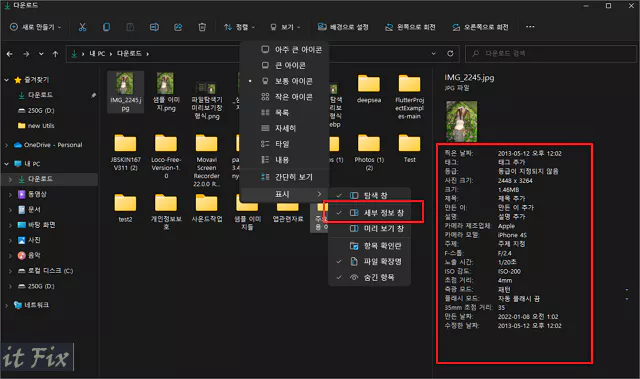This screenshot has height=379, width=640.
Task: Open the 정렬 sort dropdown
Action: tap(239, 27)
